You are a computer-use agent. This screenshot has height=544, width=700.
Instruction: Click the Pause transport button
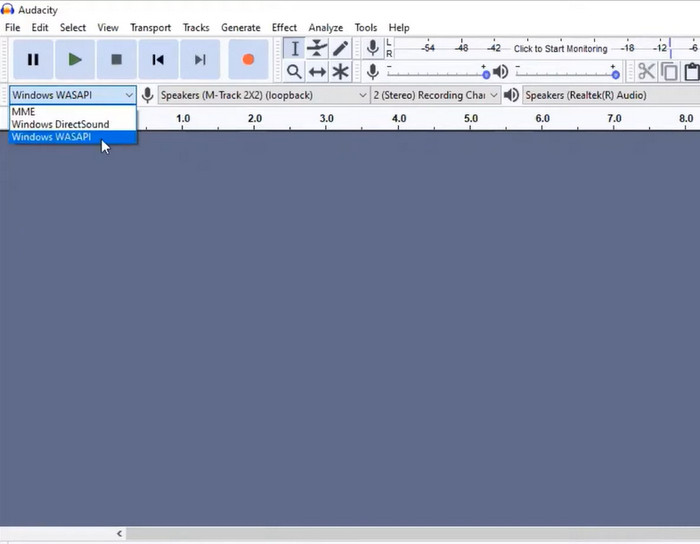tap(33, 59)
